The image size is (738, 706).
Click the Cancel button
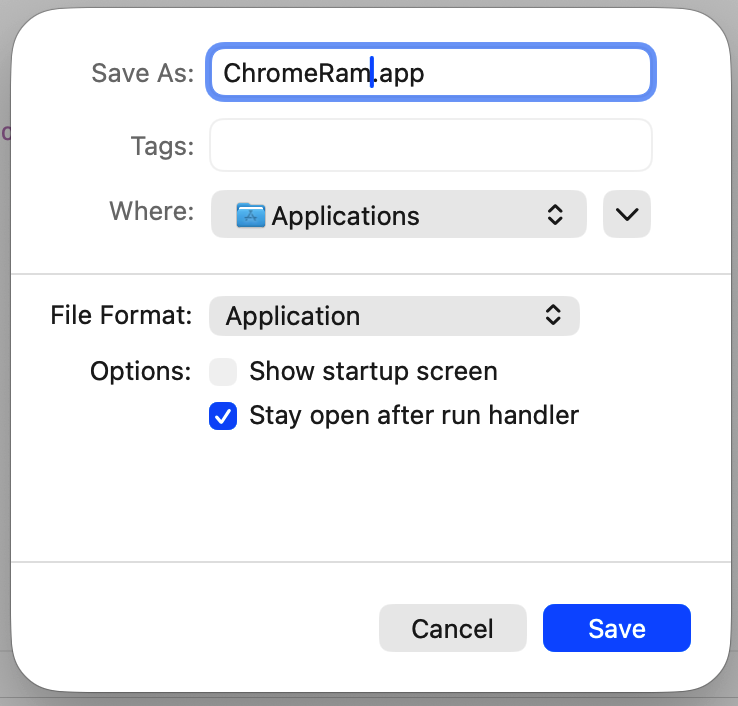[452, 628]
